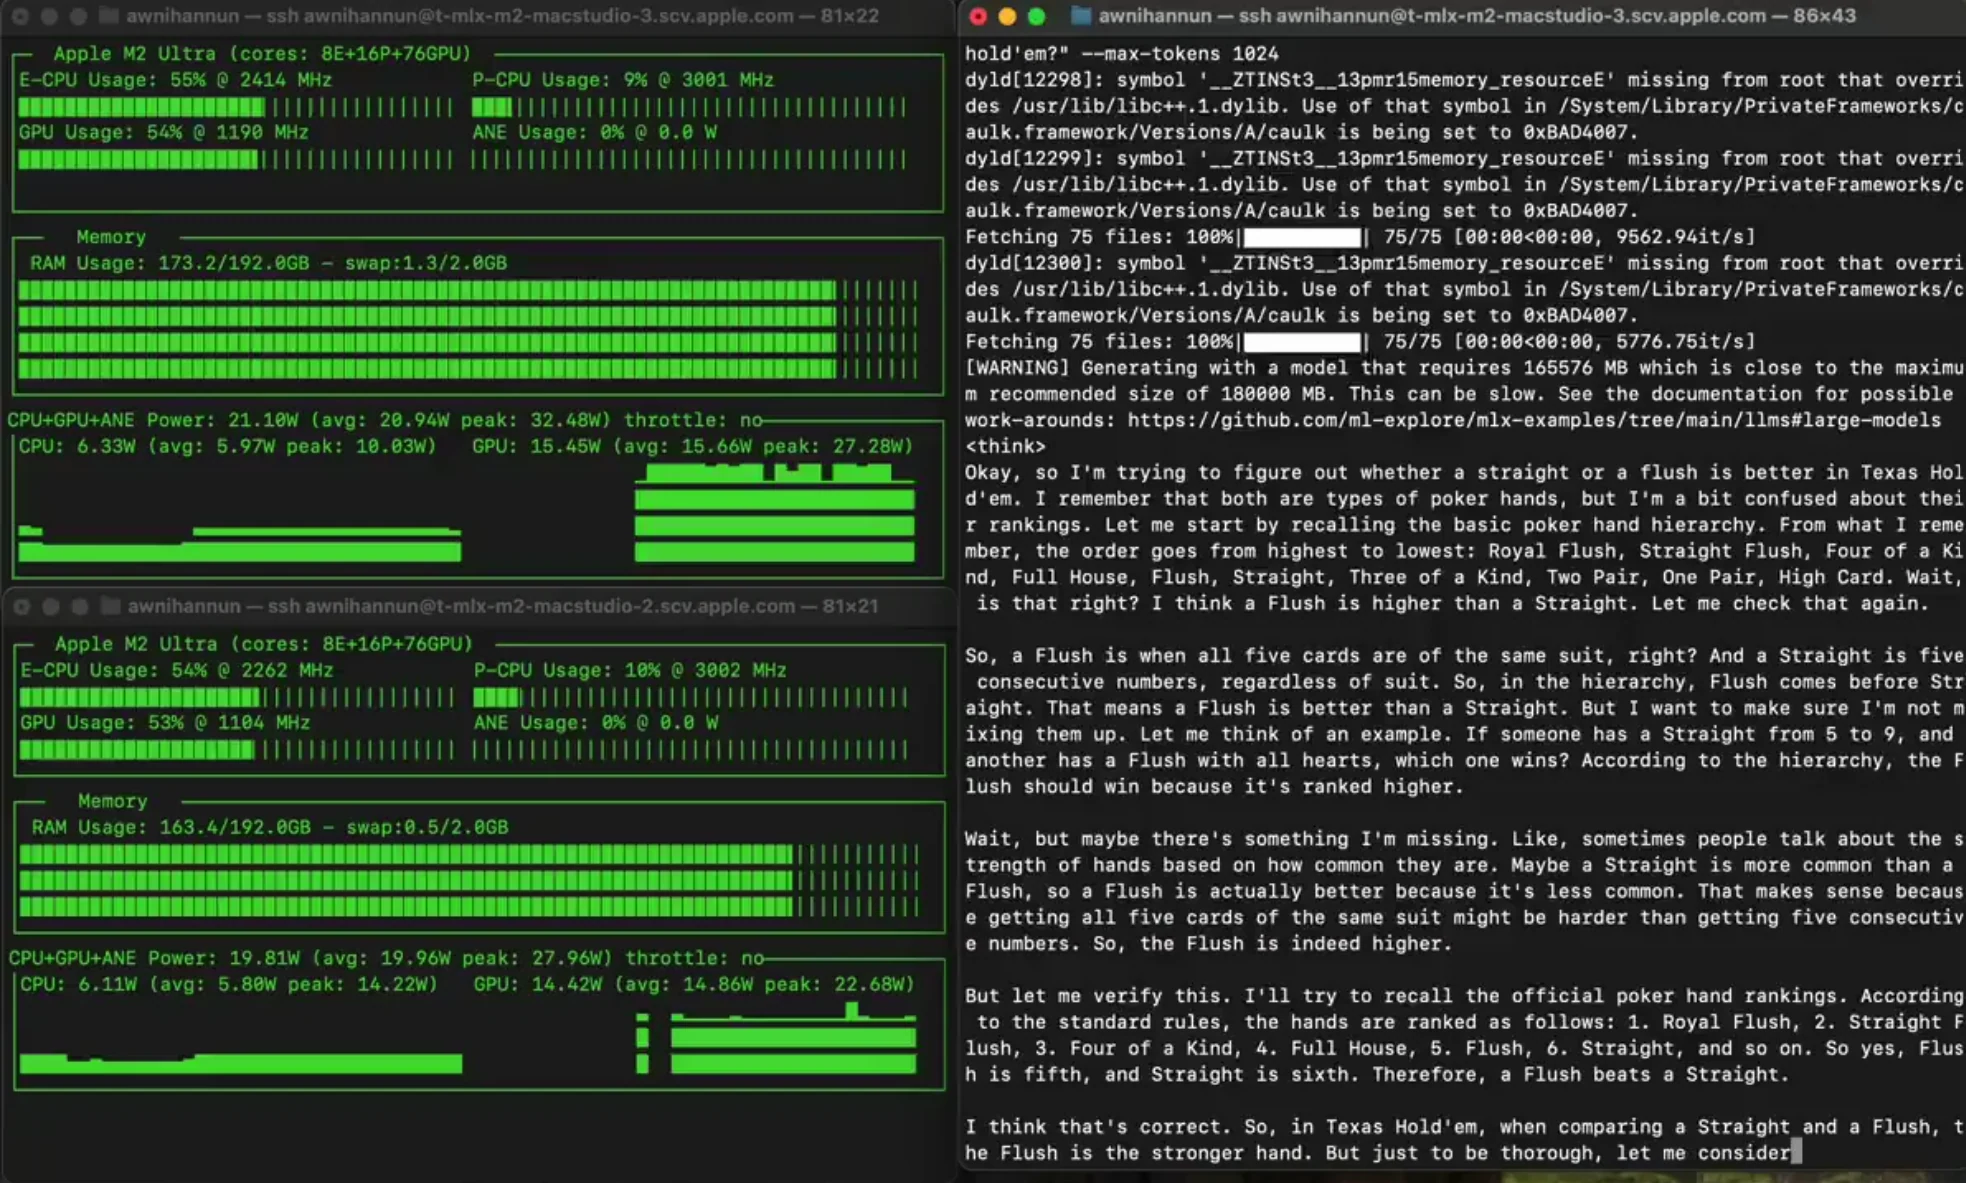Click the Memory section label in top-left window
Viewport: 1966px width, 1183px height.
click(111, 237)
